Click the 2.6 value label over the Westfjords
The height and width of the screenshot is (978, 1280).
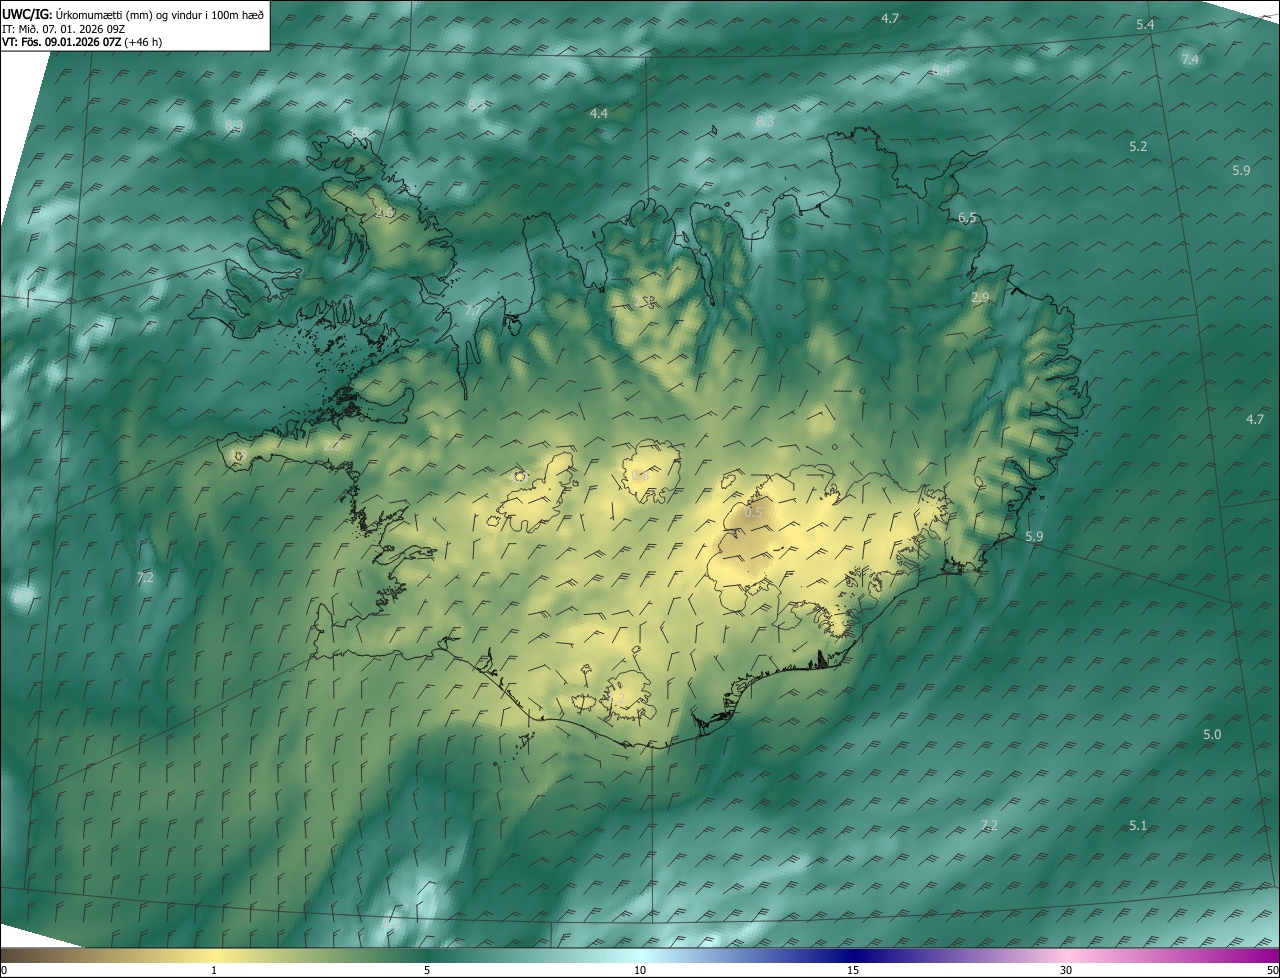click(x=384, y=213)
